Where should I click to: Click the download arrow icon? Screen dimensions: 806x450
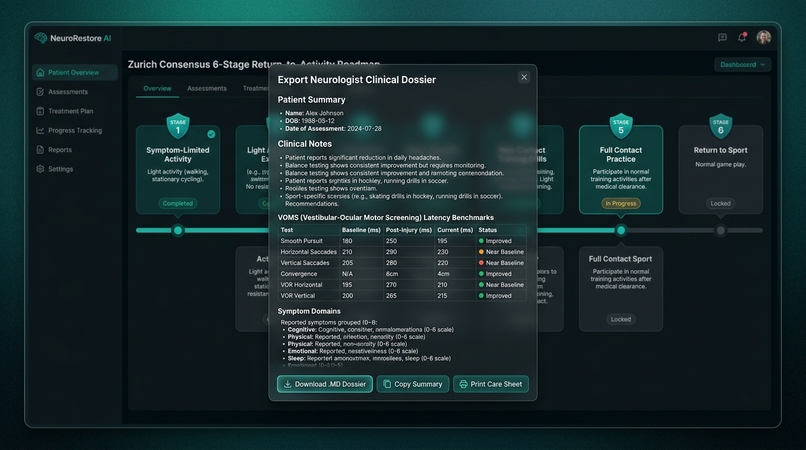click(x=288, y=384)
